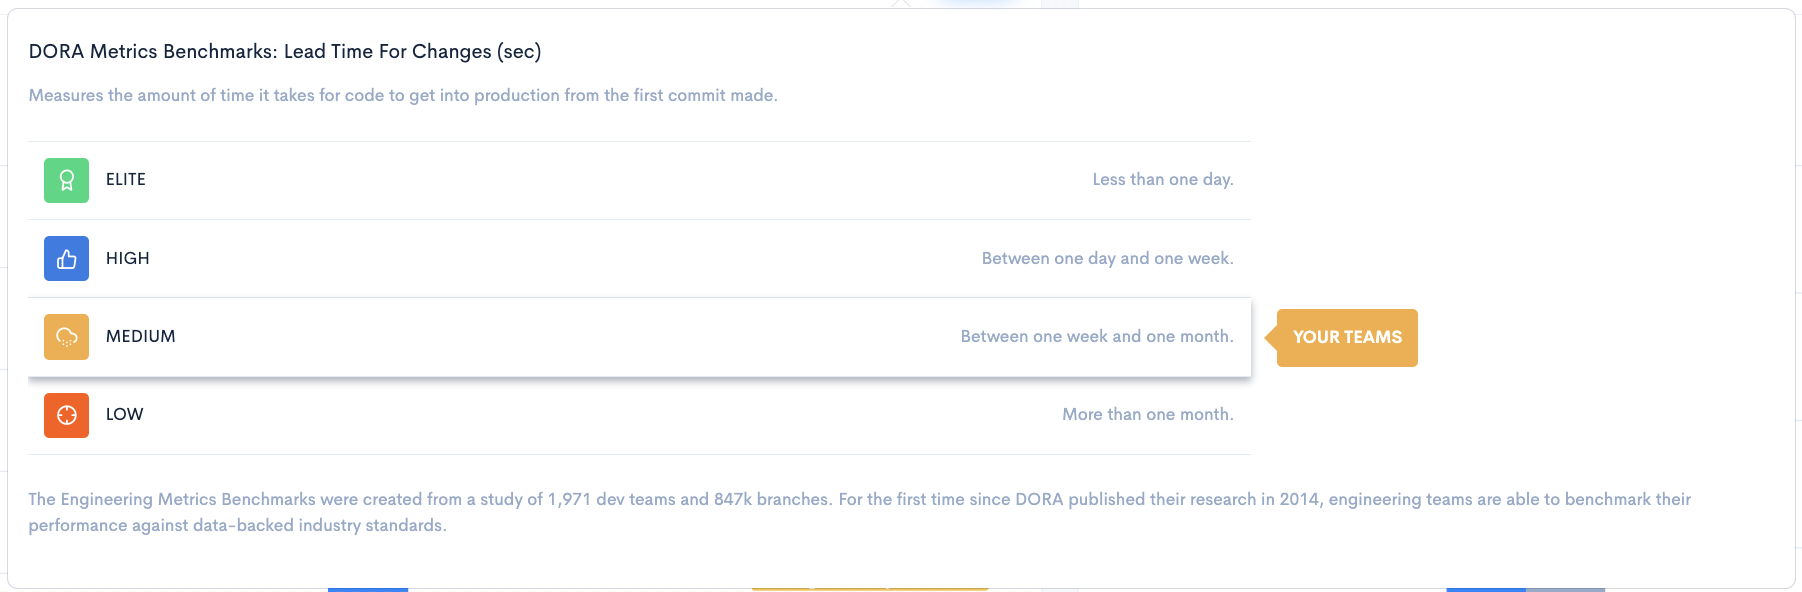Screen dimensions: 1802x592
Task: Click the yellow Medium cloud icon
Action: 66,337
